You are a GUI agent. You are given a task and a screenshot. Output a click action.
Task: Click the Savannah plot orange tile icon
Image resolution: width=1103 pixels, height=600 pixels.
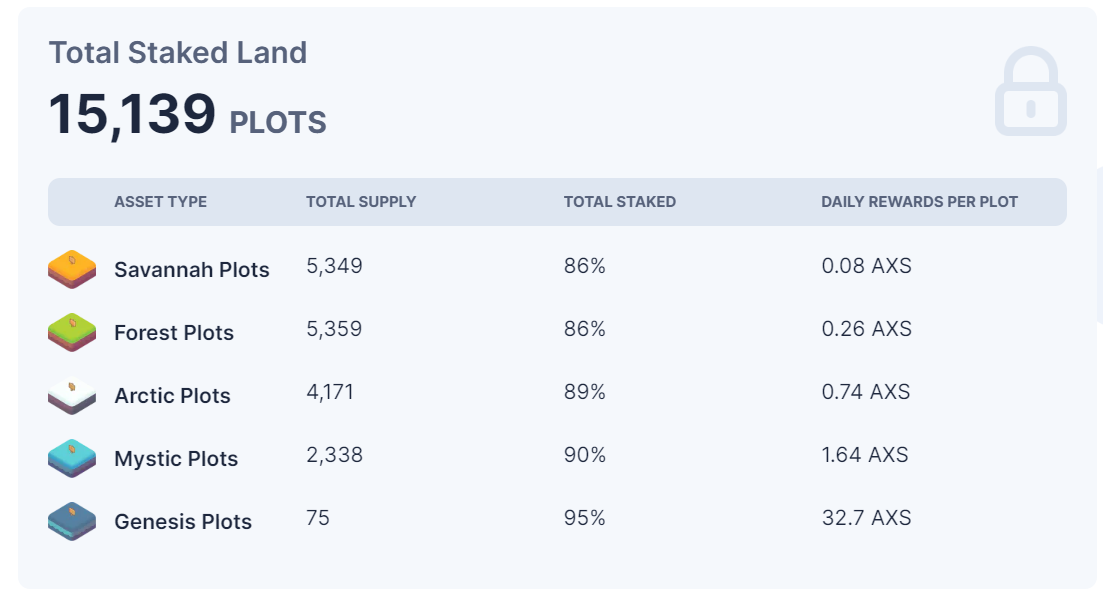point(72,269)
